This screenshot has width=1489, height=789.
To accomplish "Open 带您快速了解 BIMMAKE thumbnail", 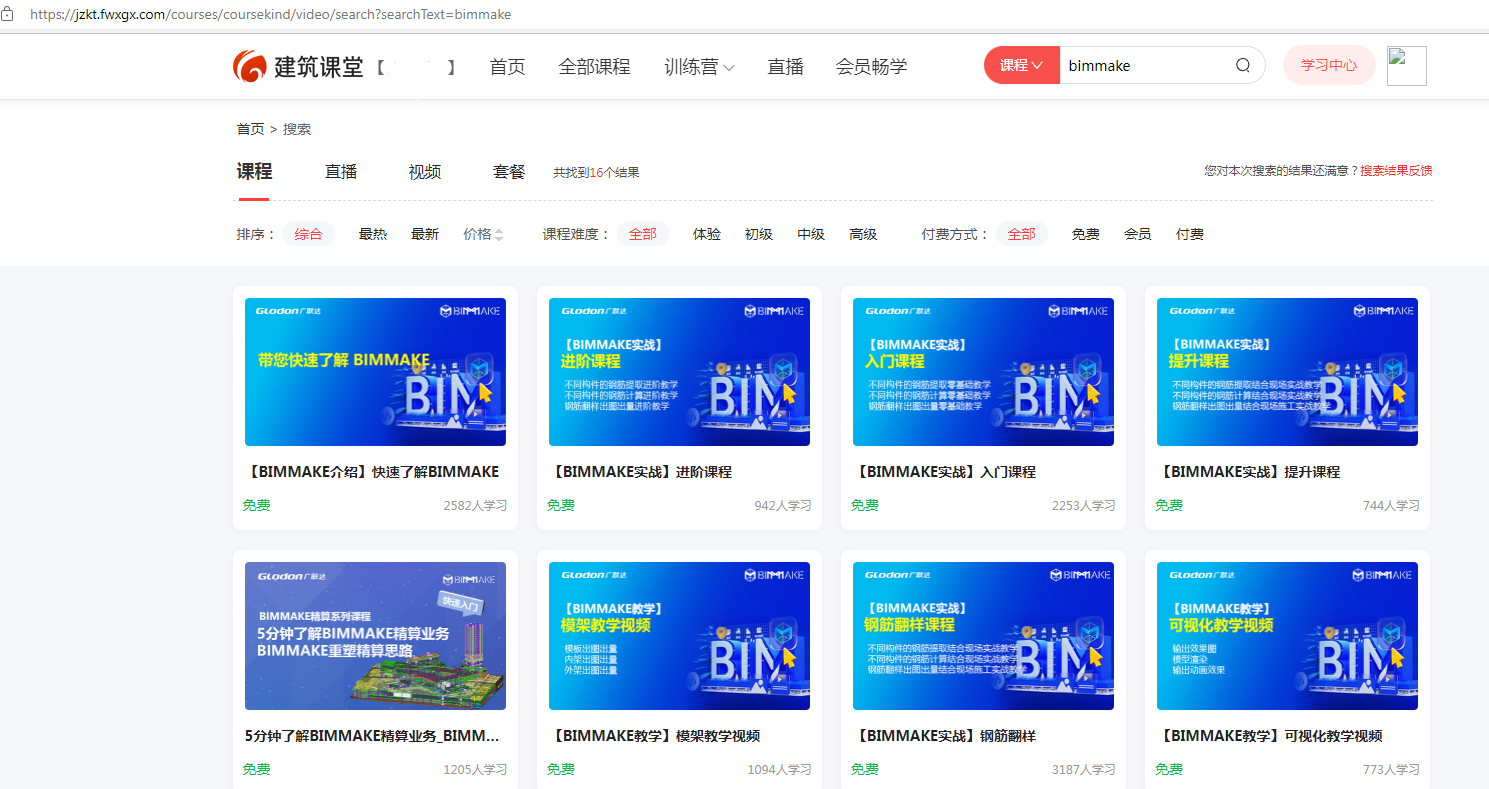I will point(375,372).
